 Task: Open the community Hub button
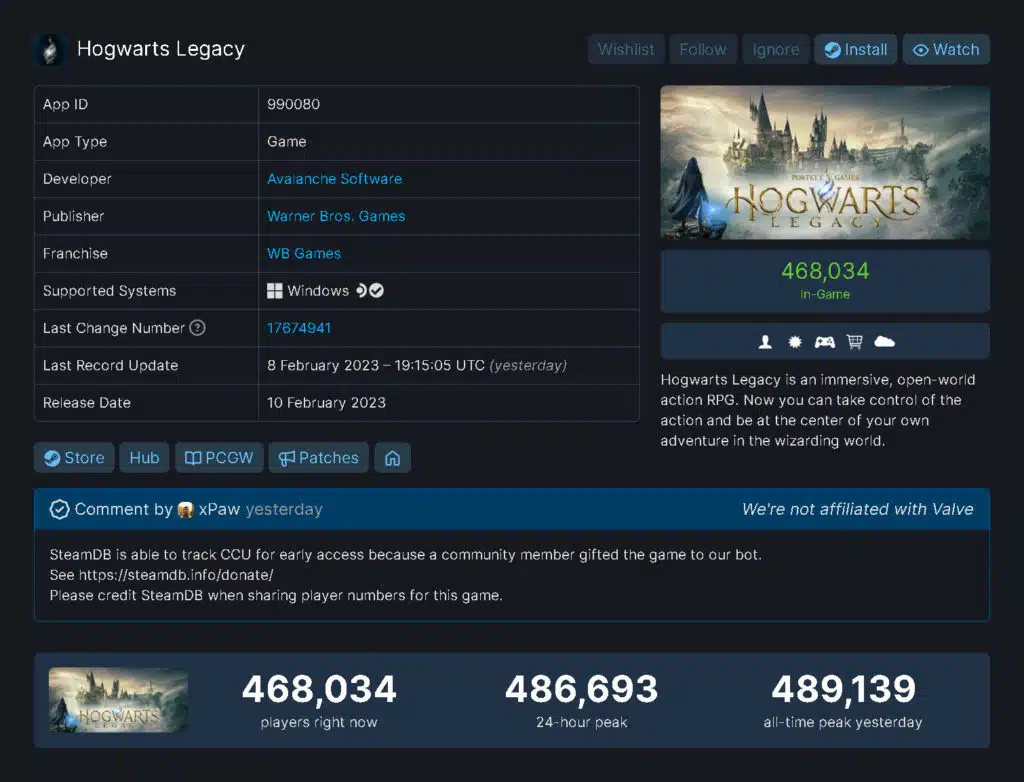[144, 458]
